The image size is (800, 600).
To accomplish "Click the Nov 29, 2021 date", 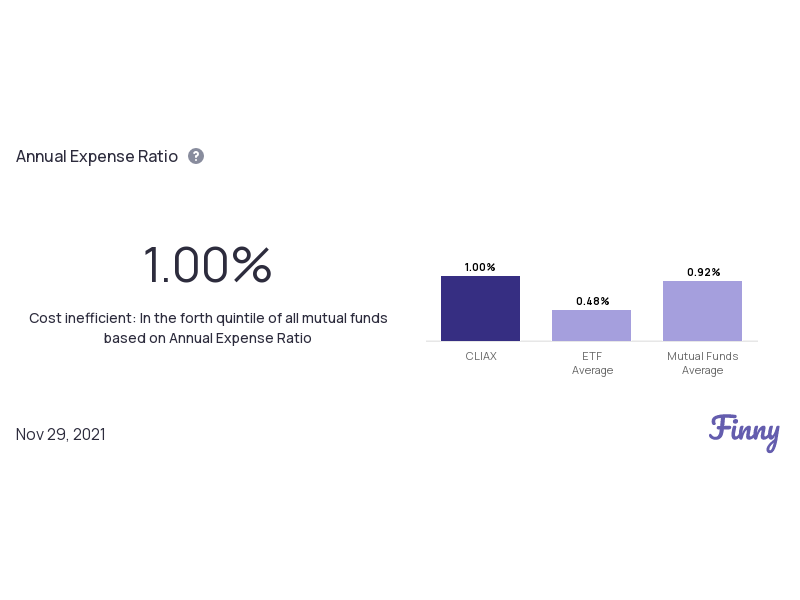I will 61,434.
